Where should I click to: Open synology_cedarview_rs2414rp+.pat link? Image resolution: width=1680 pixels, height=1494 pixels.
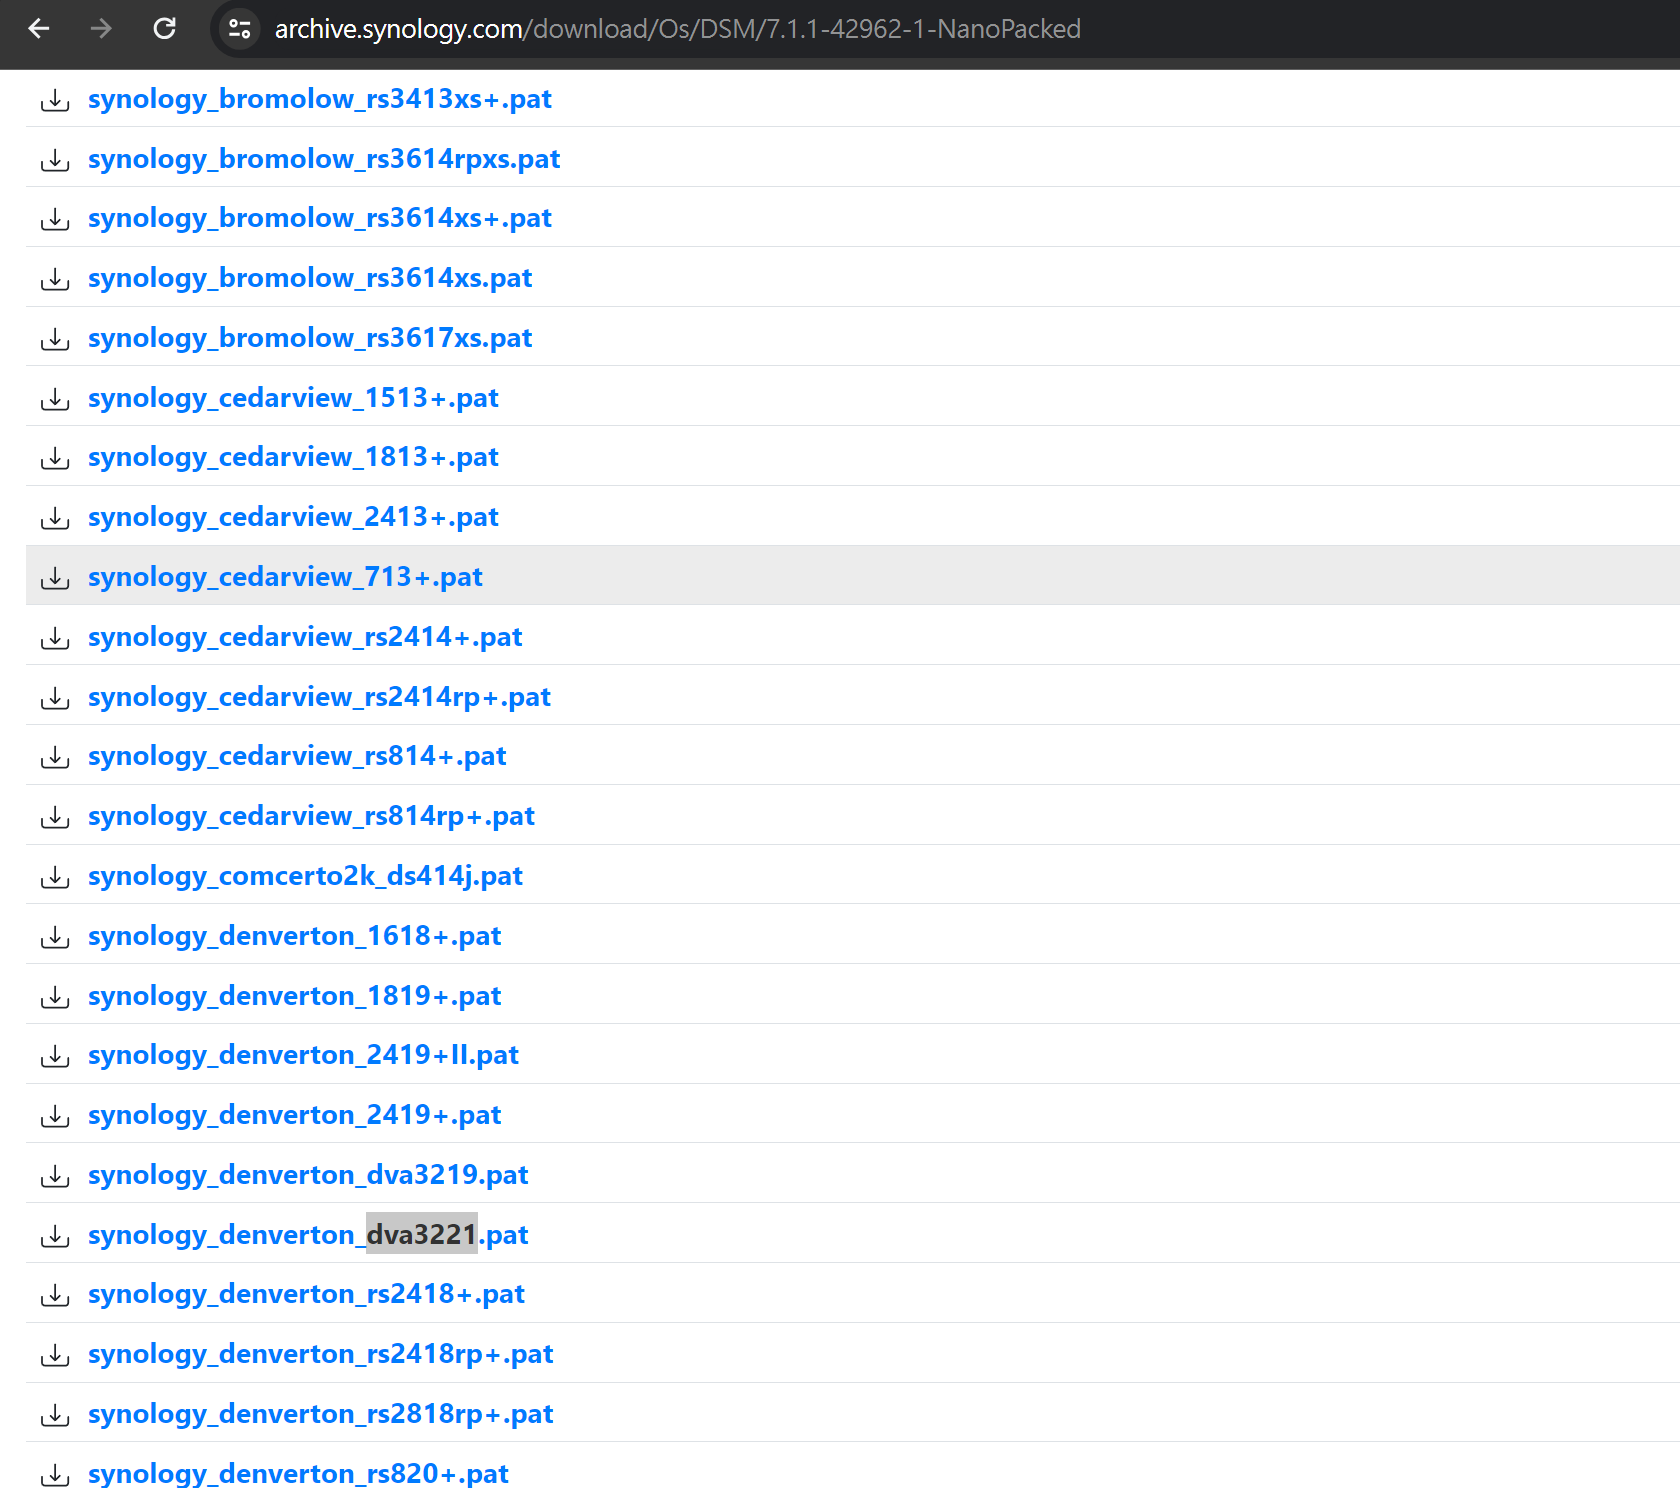tap(319, 697)
